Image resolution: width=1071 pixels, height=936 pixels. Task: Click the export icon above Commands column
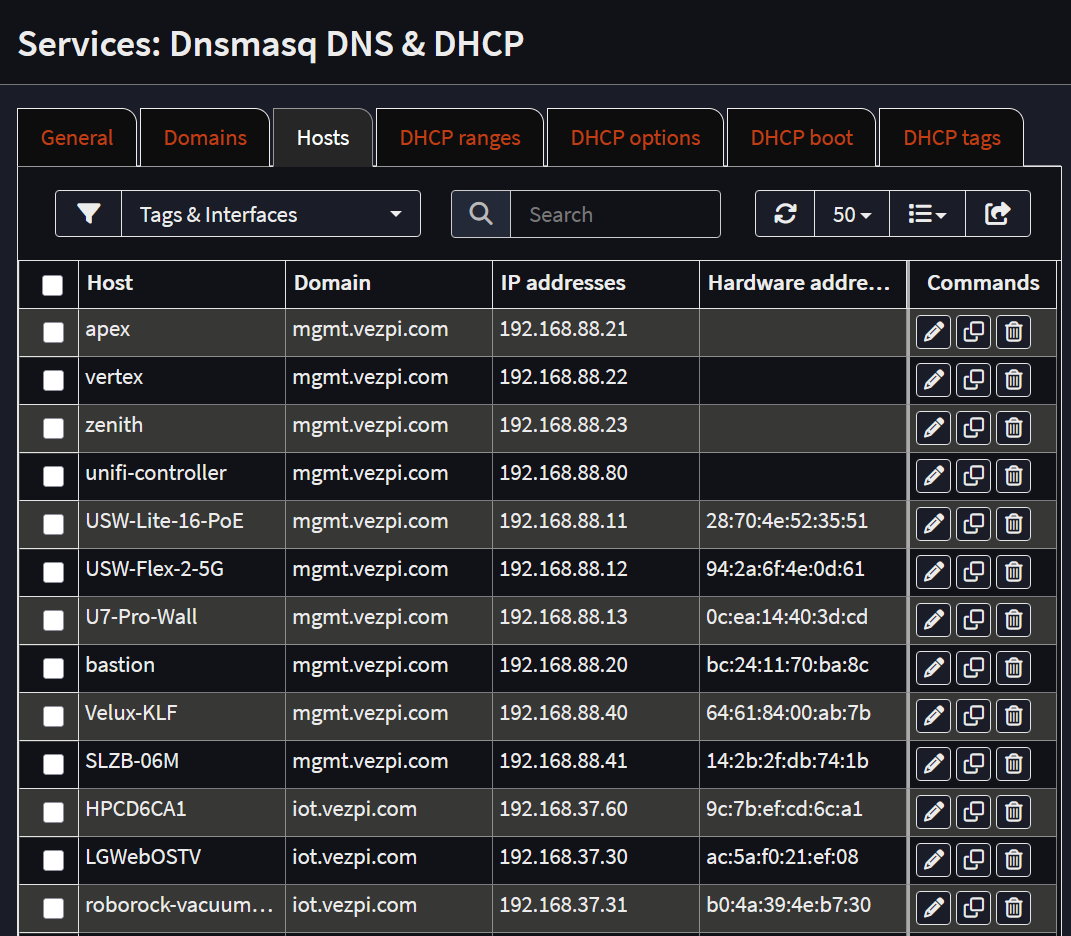998,213
